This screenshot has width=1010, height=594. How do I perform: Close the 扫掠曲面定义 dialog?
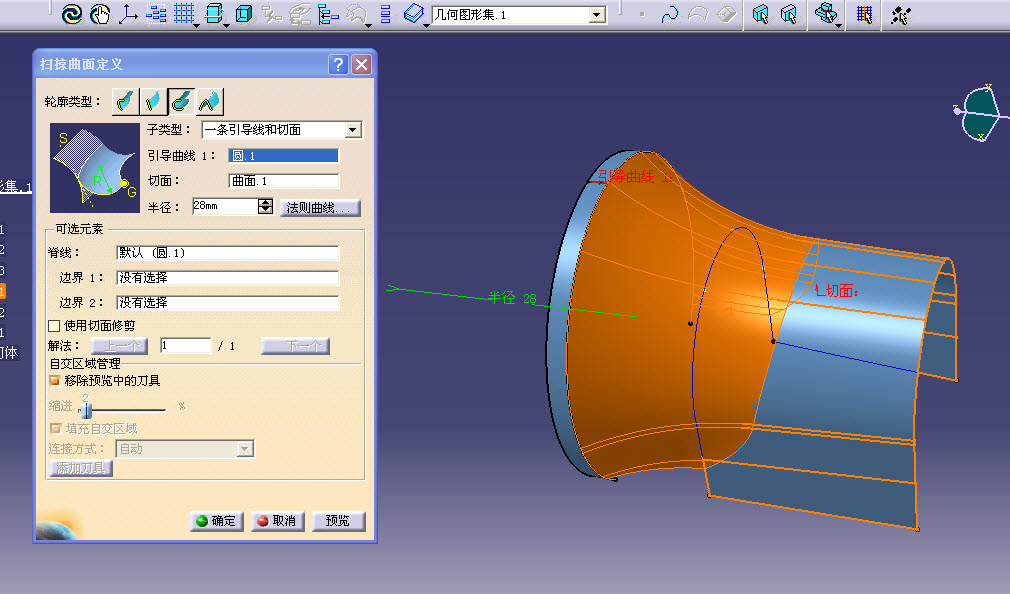[x=362, y=64]
